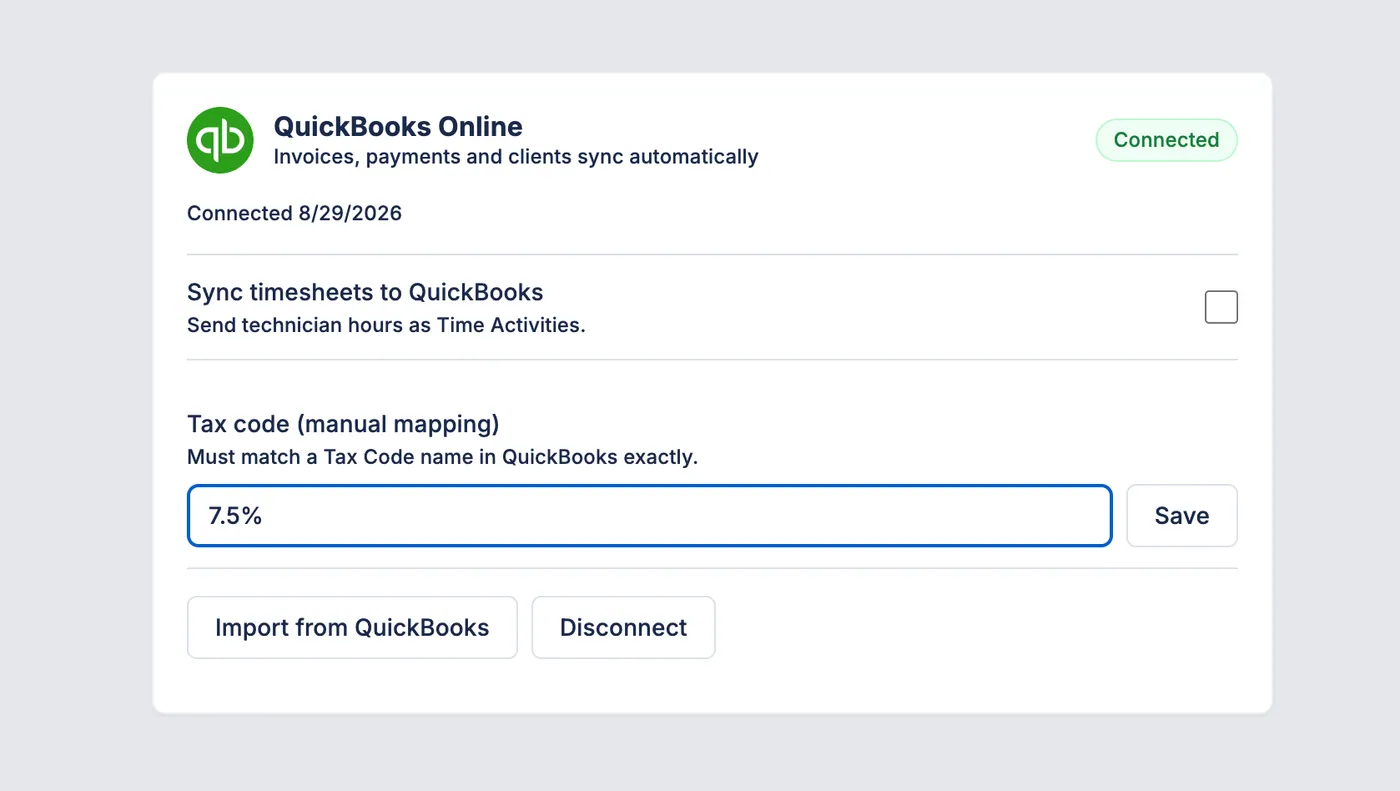Click the green Connected status badge
Screen dimensions: 1400x791
point(1166,140)
